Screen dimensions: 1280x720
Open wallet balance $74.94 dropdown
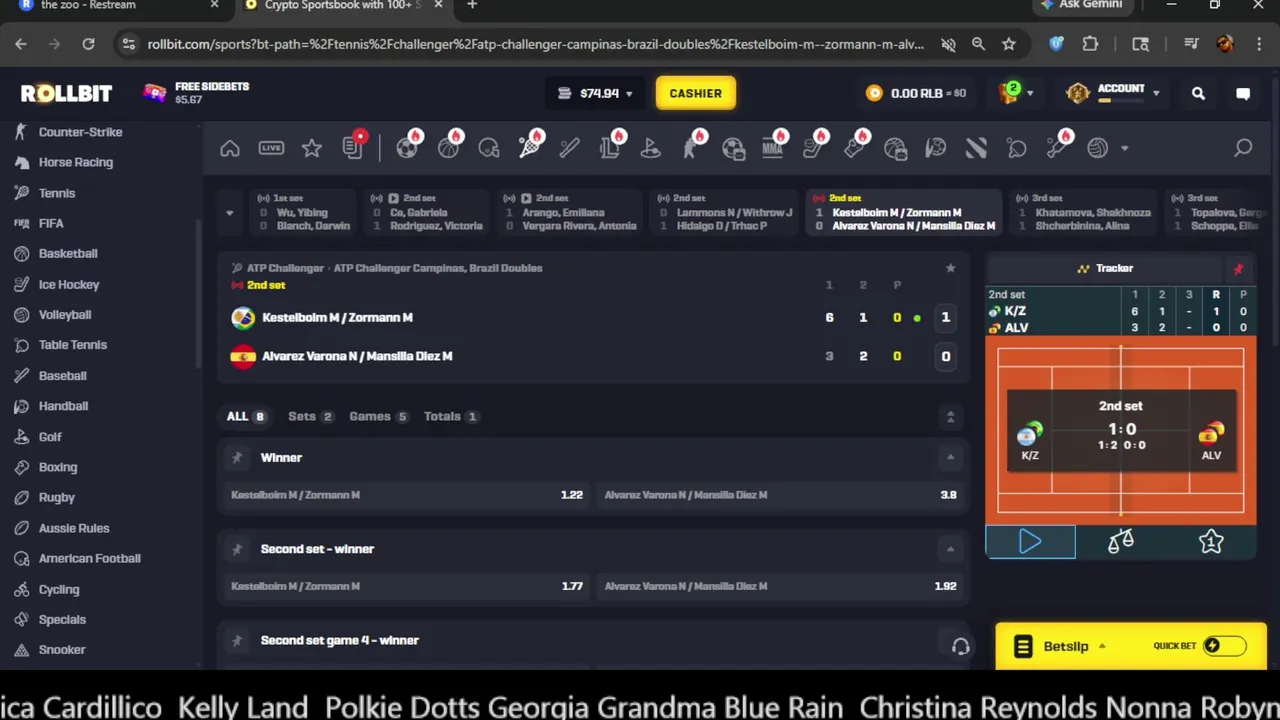pyautogui.click(x=596, y=93)
